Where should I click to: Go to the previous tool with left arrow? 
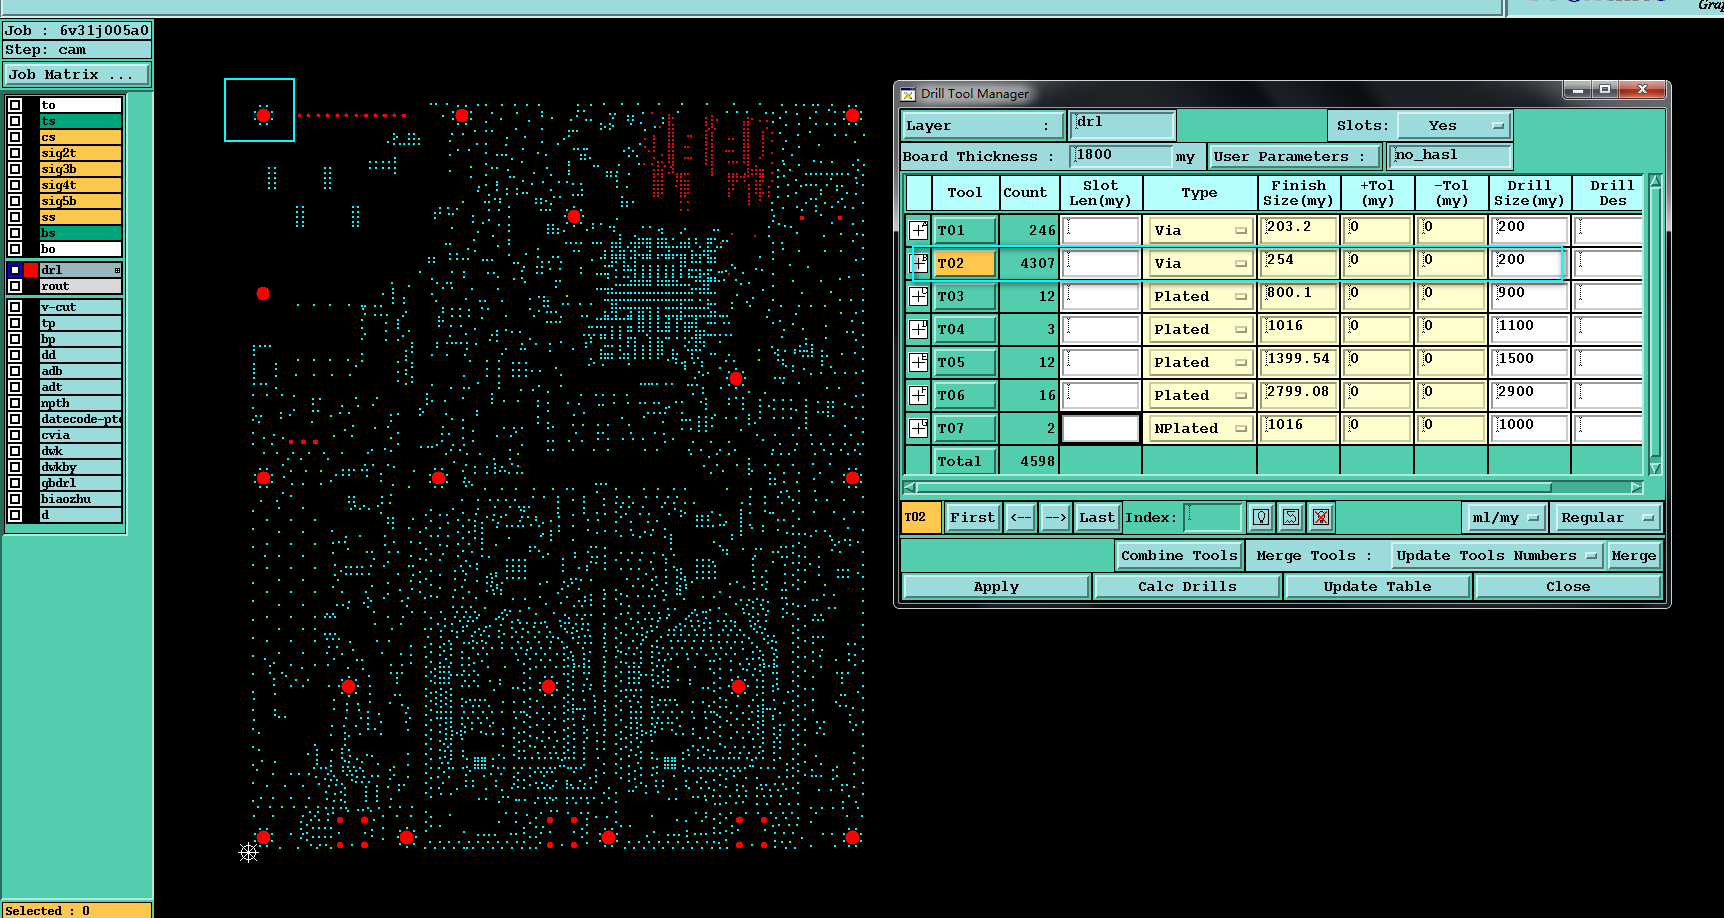click(x=1021, y=517)
